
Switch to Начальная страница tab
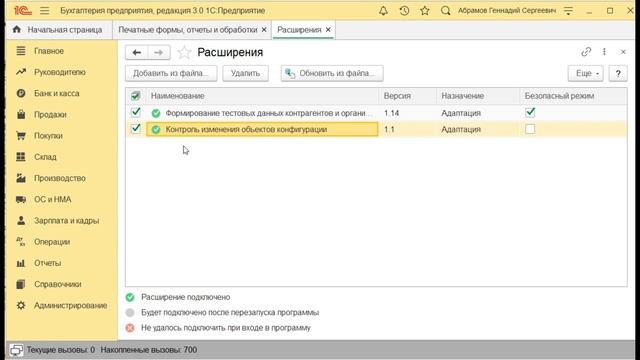pos(60,30)
